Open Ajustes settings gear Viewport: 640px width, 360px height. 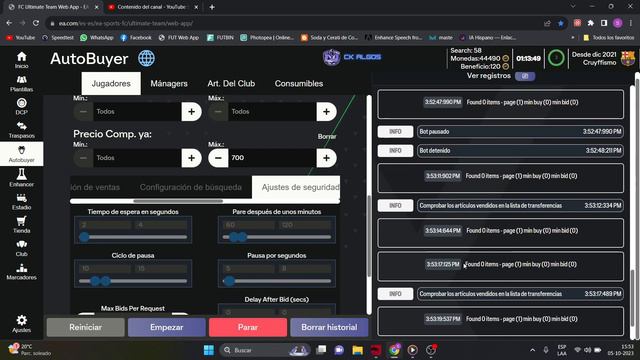[22, 324]
